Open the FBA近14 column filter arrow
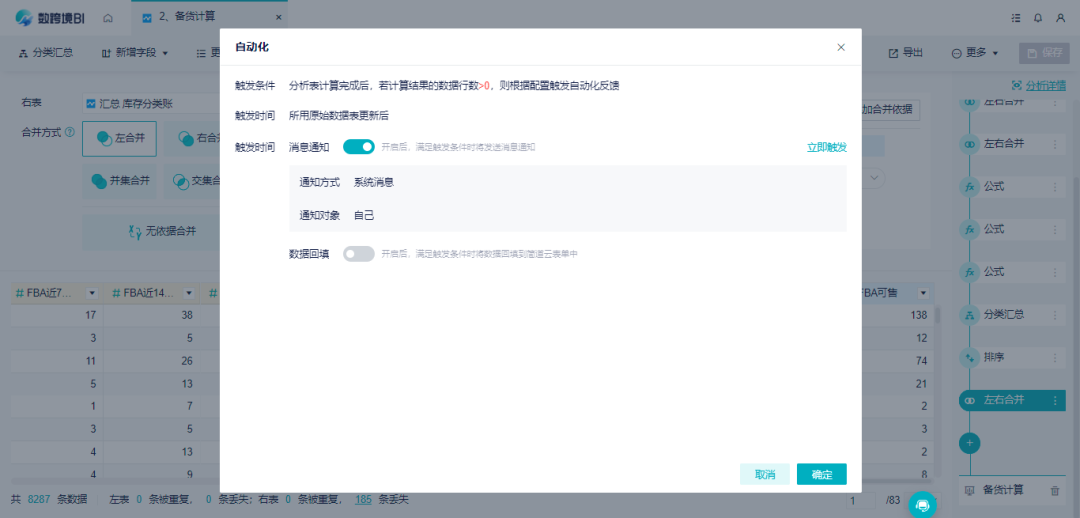This screenshot has width=1080, height=518. pos(189,293)
